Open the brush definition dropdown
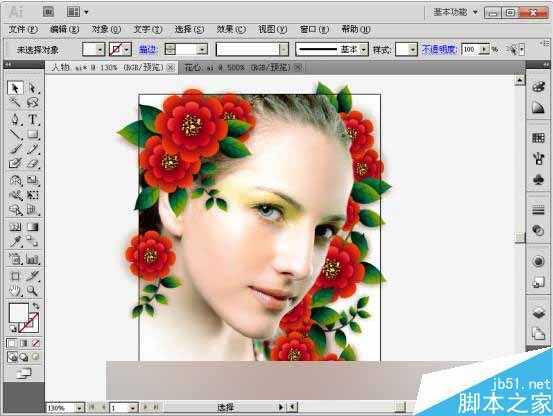The width and height of the screenshot is (553, 416). click(x=284, y=50)
